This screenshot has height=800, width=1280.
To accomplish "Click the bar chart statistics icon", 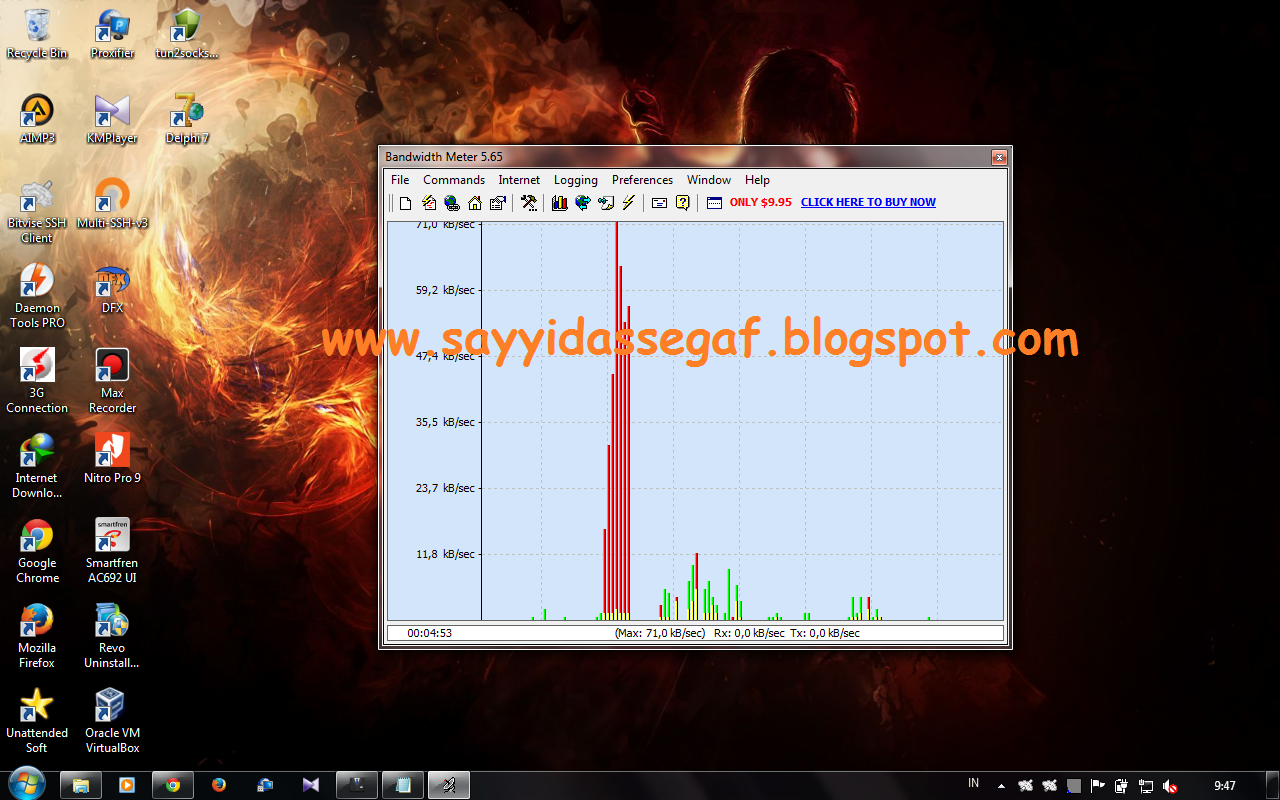I will pos(561,202).
